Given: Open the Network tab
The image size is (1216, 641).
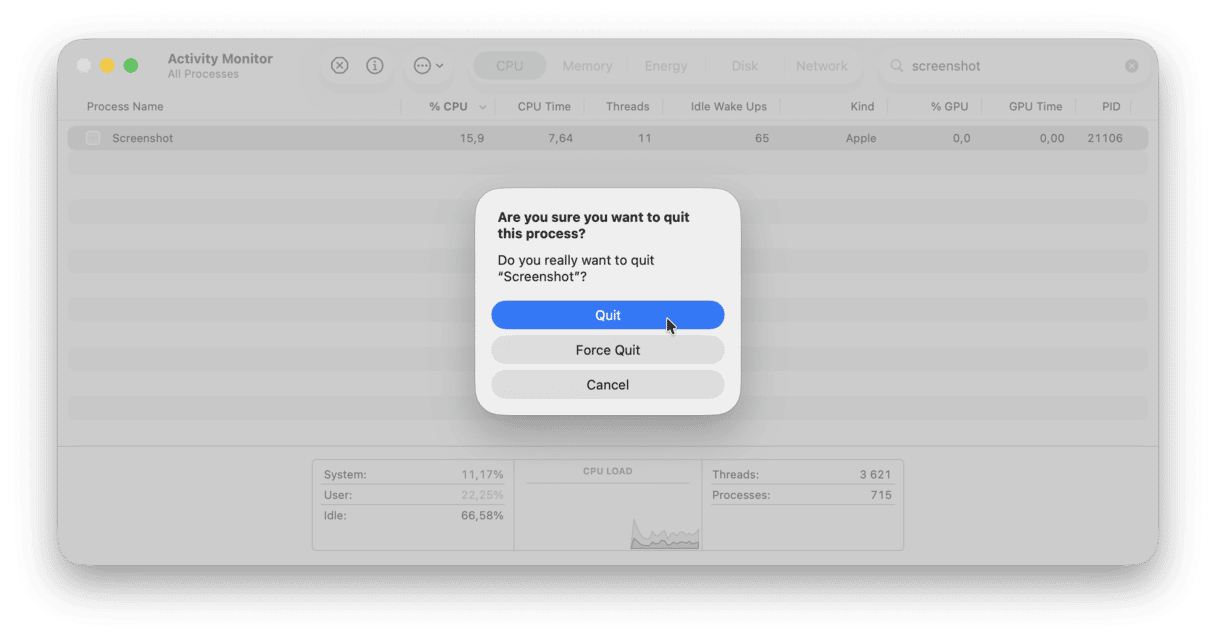Looking at the screenshot, I should 822,65.
